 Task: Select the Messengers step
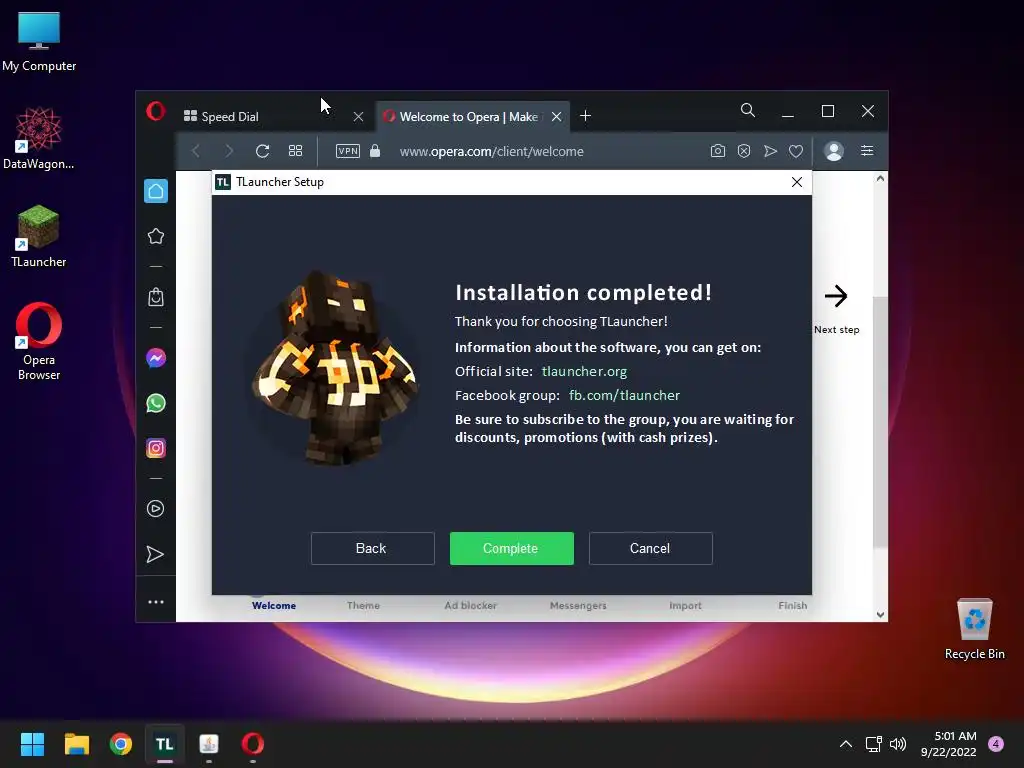578,605
